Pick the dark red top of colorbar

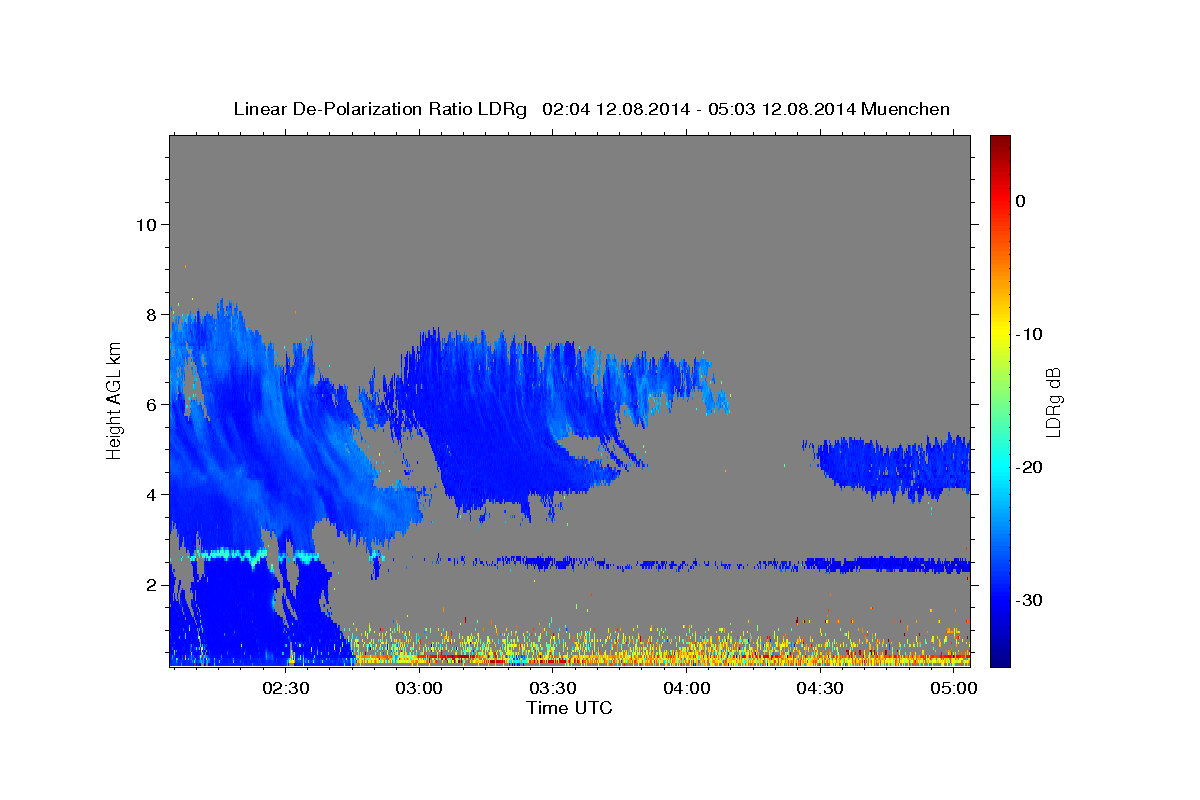[x=1000, y=145]
